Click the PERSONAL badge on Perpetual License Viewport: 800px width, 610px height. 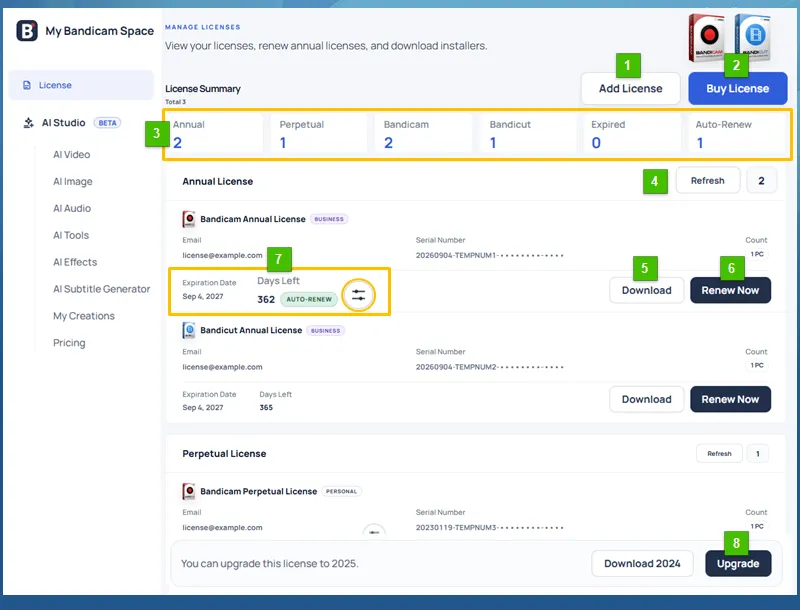coord(341,491)
